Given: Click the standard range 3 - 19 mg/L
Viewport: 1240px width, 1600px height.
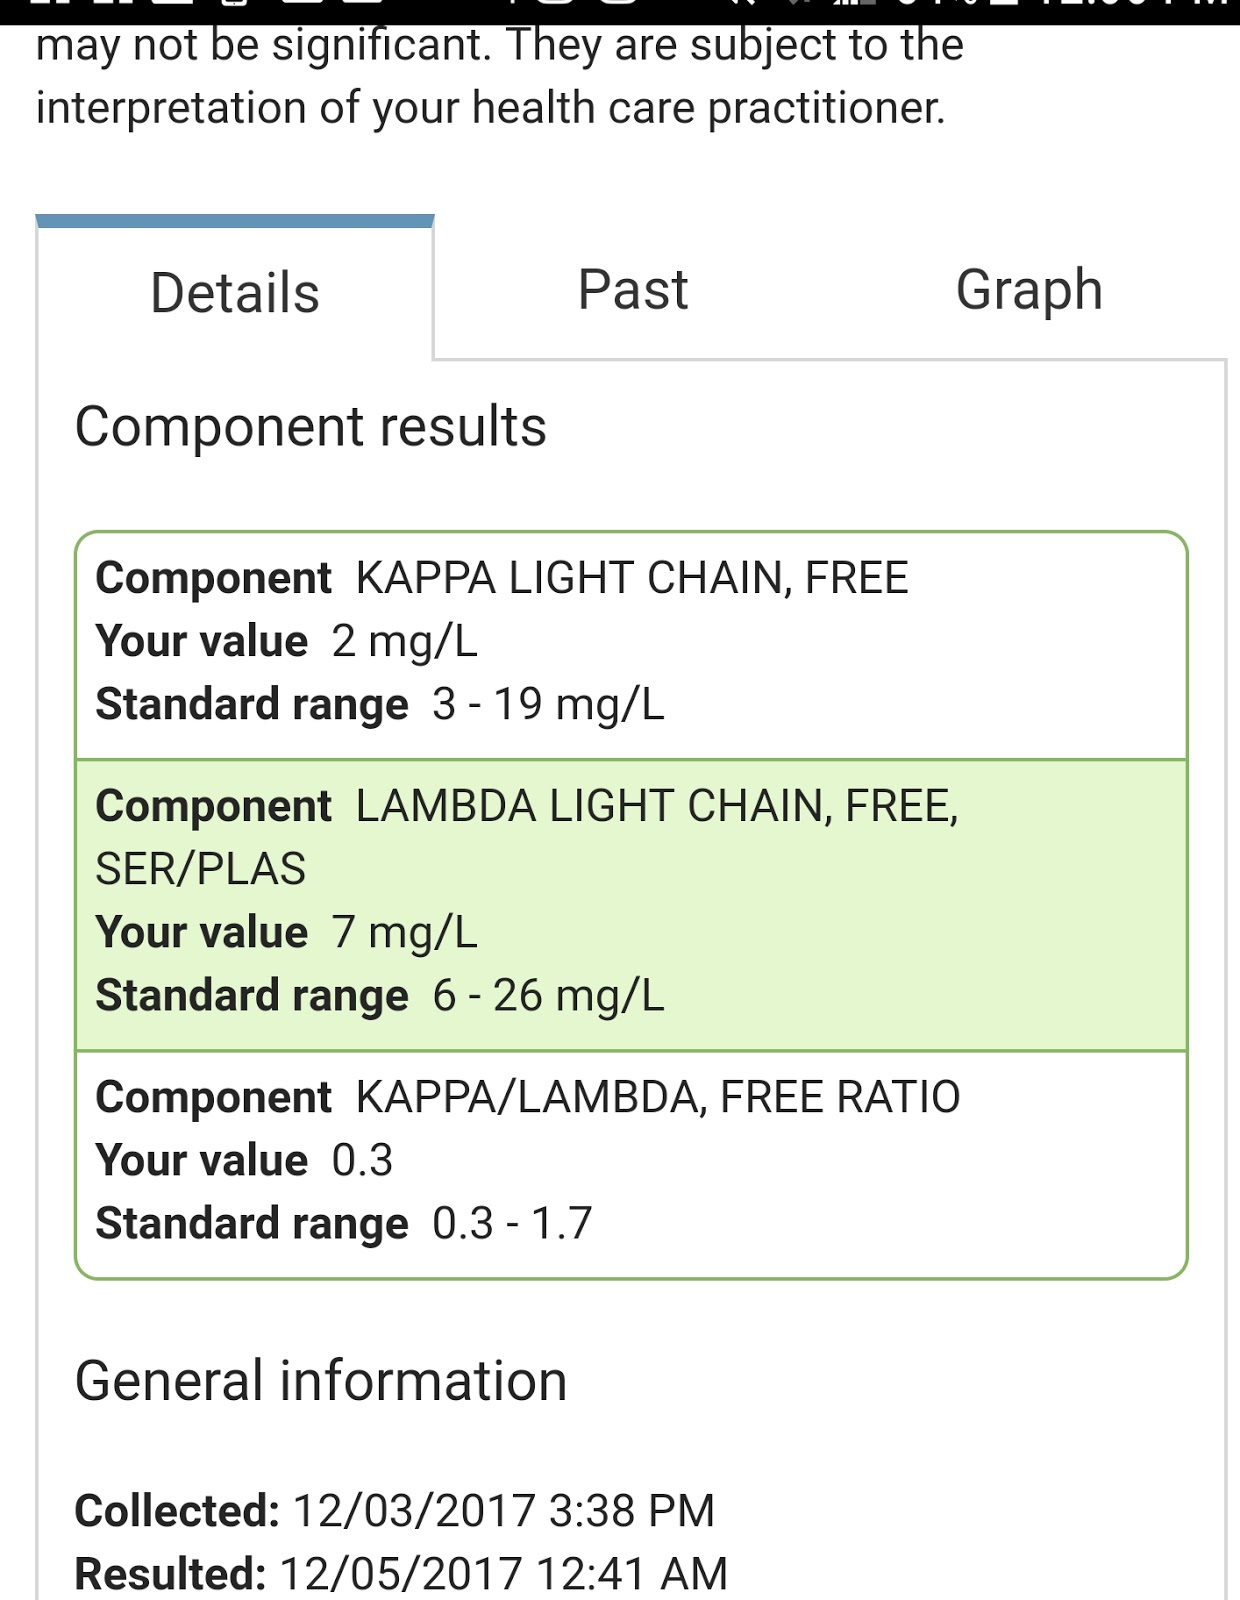Looking at the screenshot, I should tap(547, 704).
